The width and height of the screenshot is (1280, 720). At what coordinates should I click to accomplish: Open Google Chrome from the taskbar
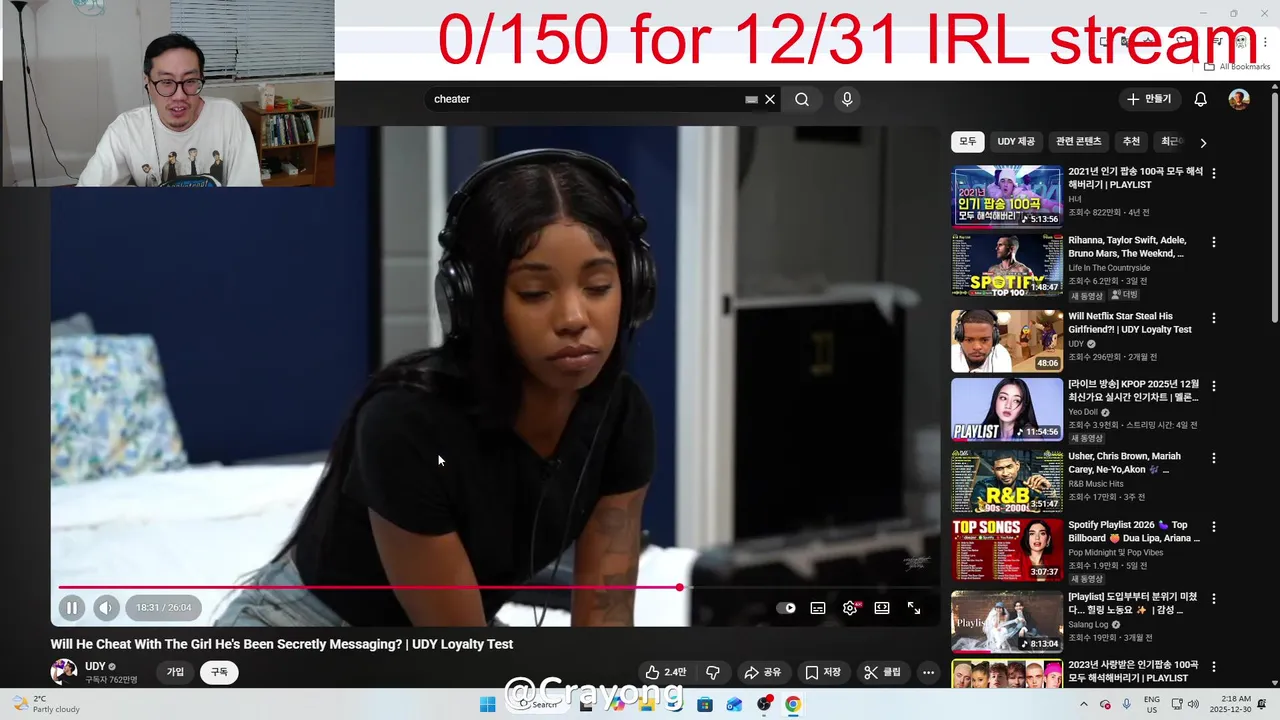pos(793,704)
